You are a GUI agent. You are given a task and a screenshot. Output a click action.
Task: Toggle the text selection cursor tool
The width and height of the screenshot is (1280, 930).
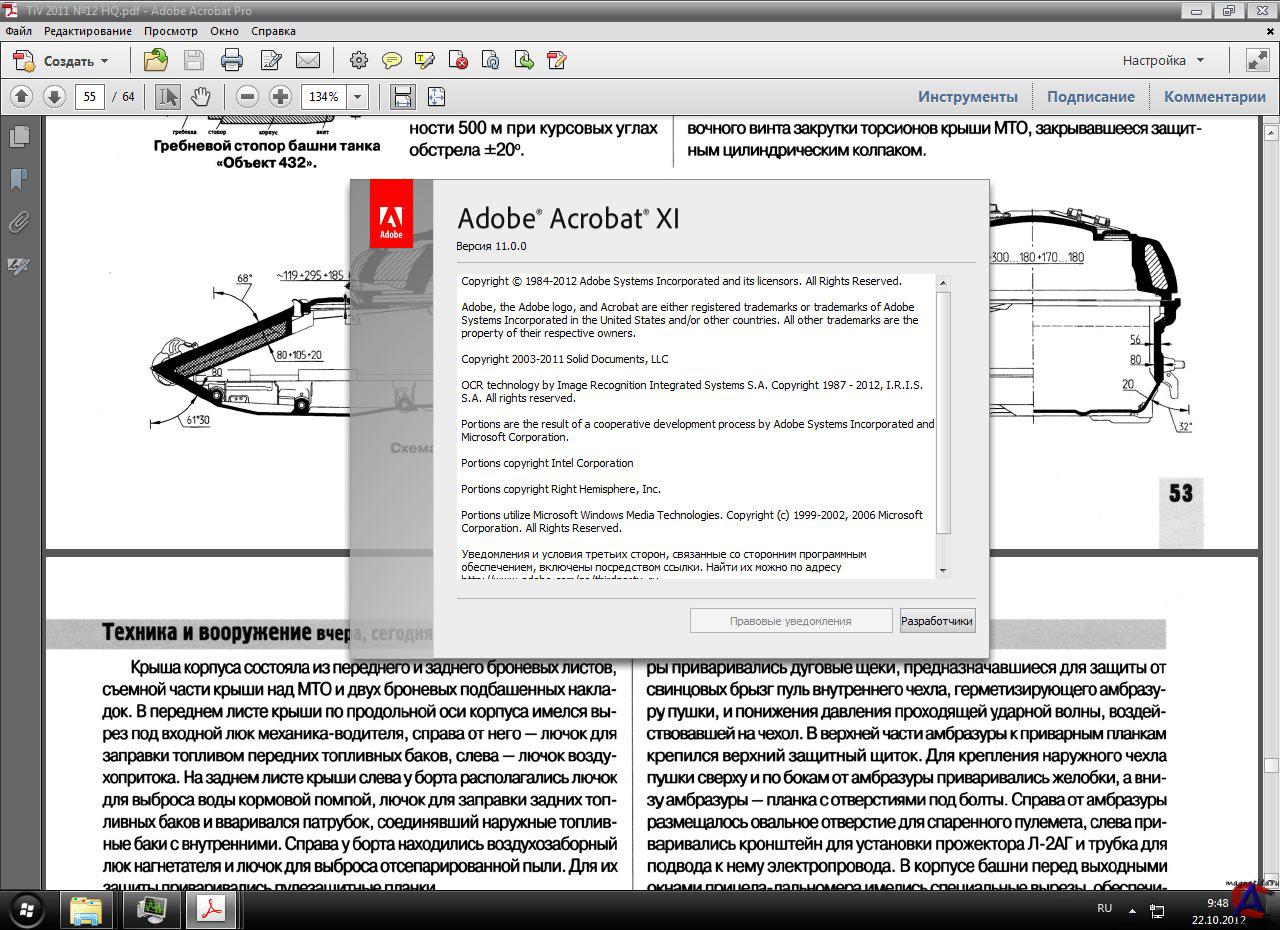168,97
